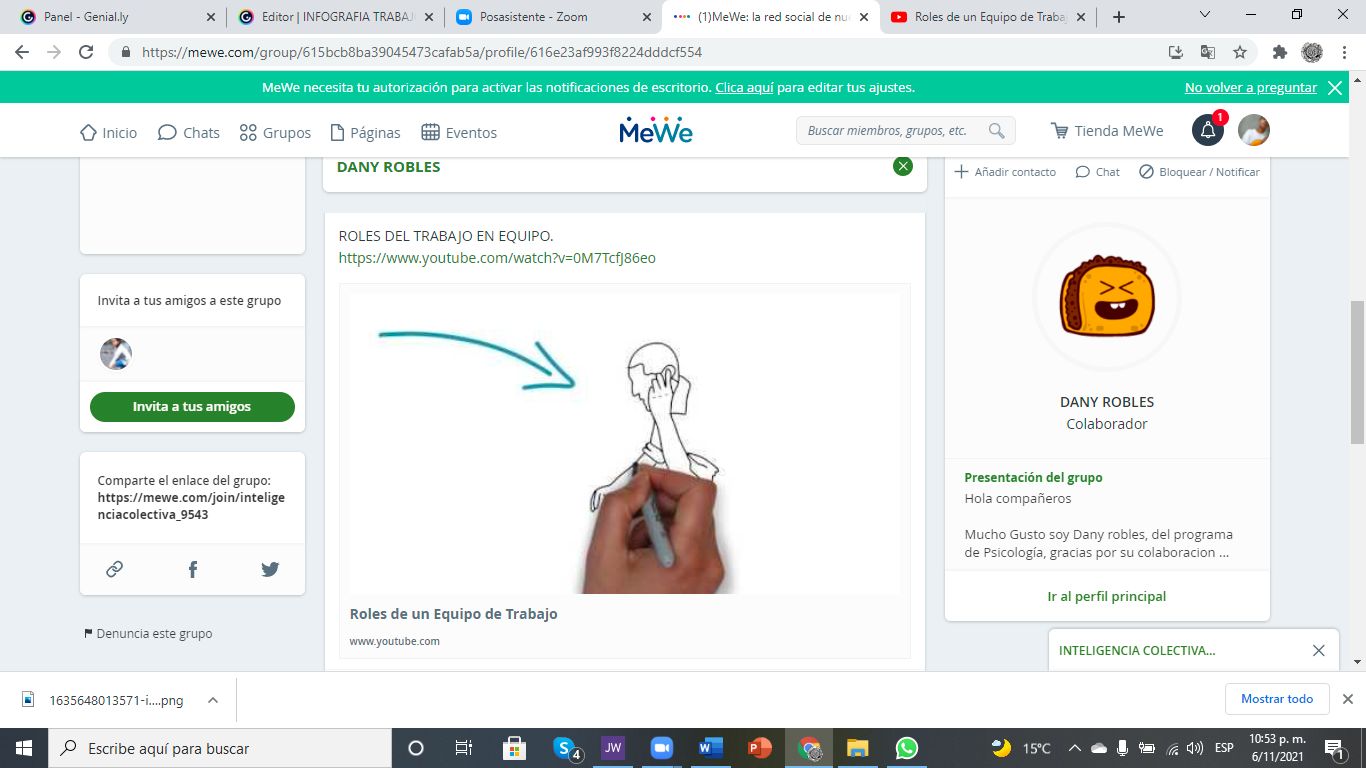Click the green X beside DANY ROBLES
The image size is (1366, 768).
click(x=903, y=166)
